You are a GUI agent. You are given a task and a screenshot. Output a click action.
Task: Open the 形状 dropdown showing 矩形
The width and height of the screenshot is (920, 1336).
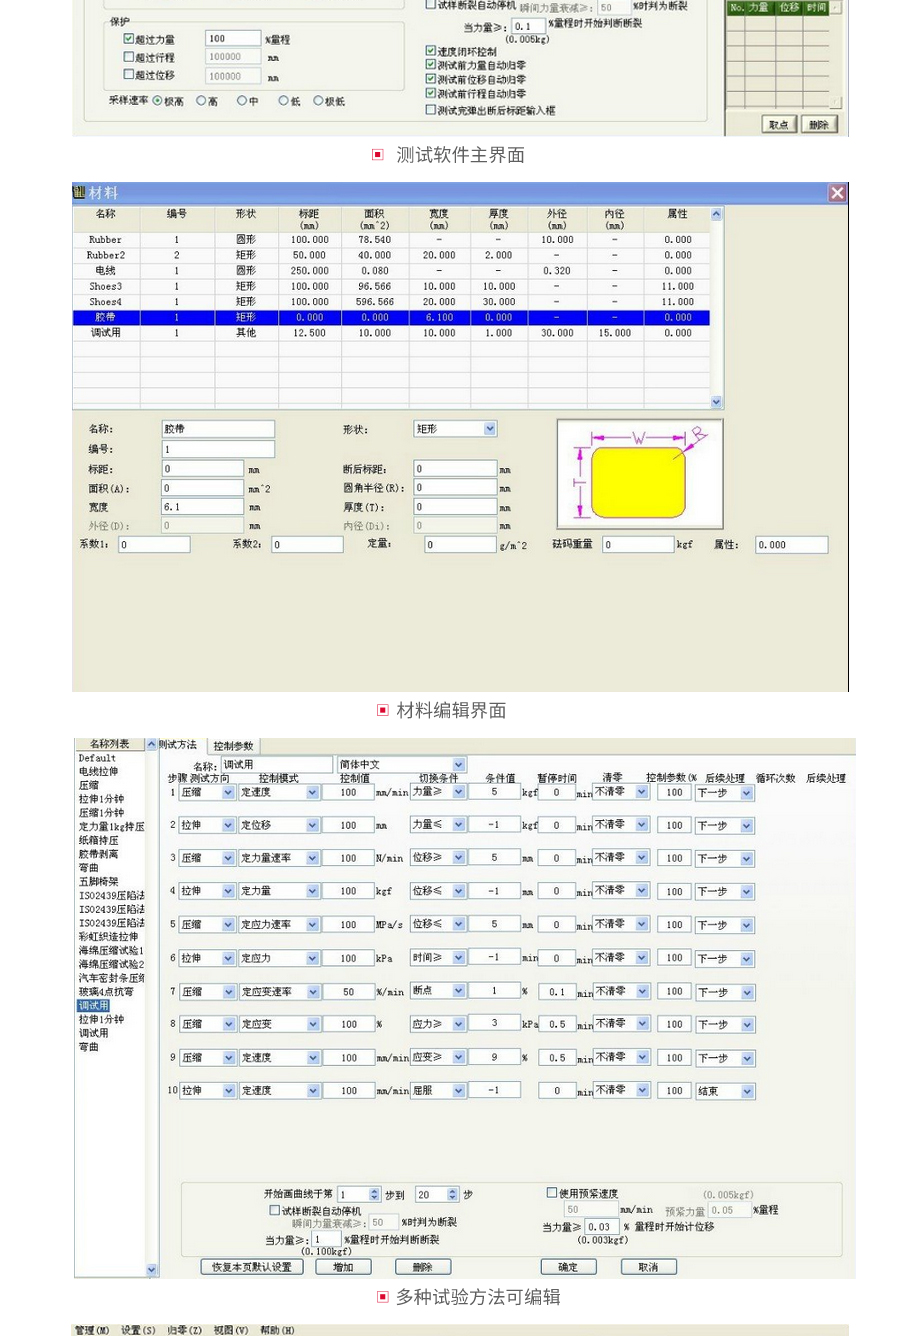(490, 429)
